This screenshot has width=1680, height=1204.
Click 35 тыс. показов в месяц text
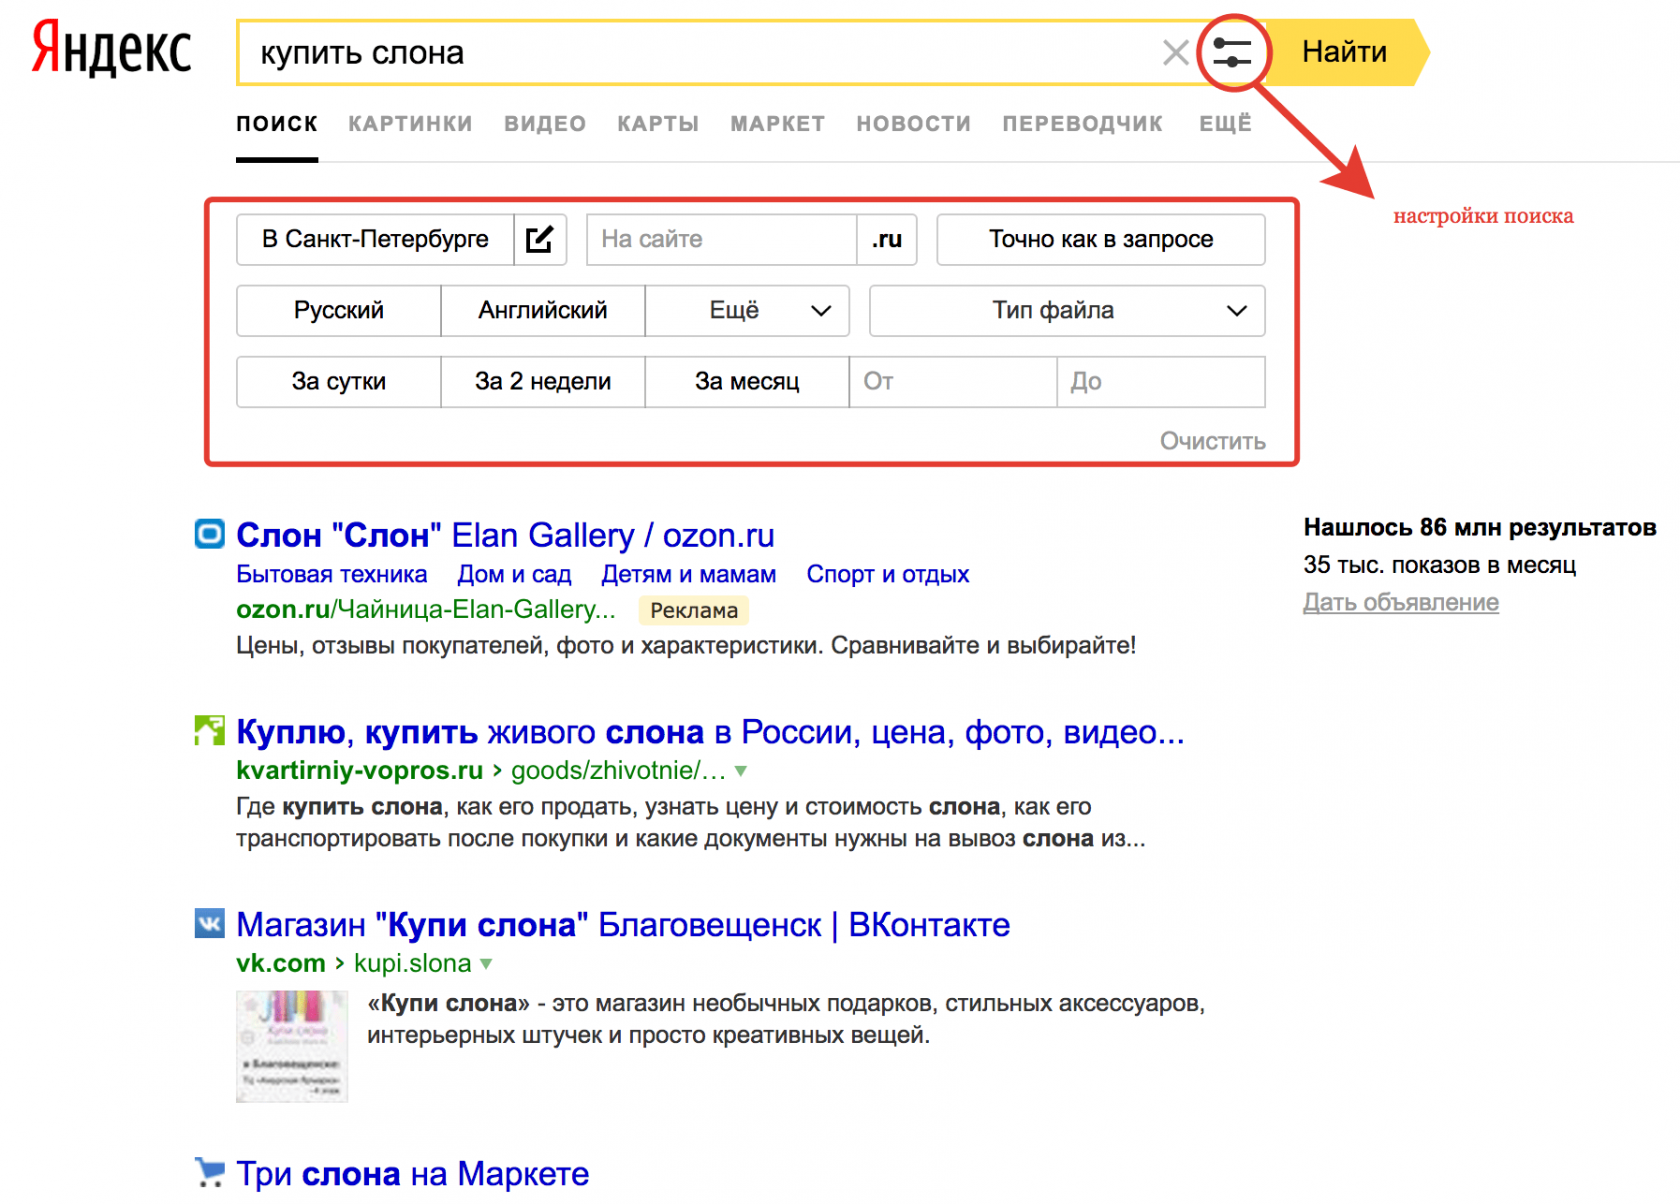coord(1440,565)
